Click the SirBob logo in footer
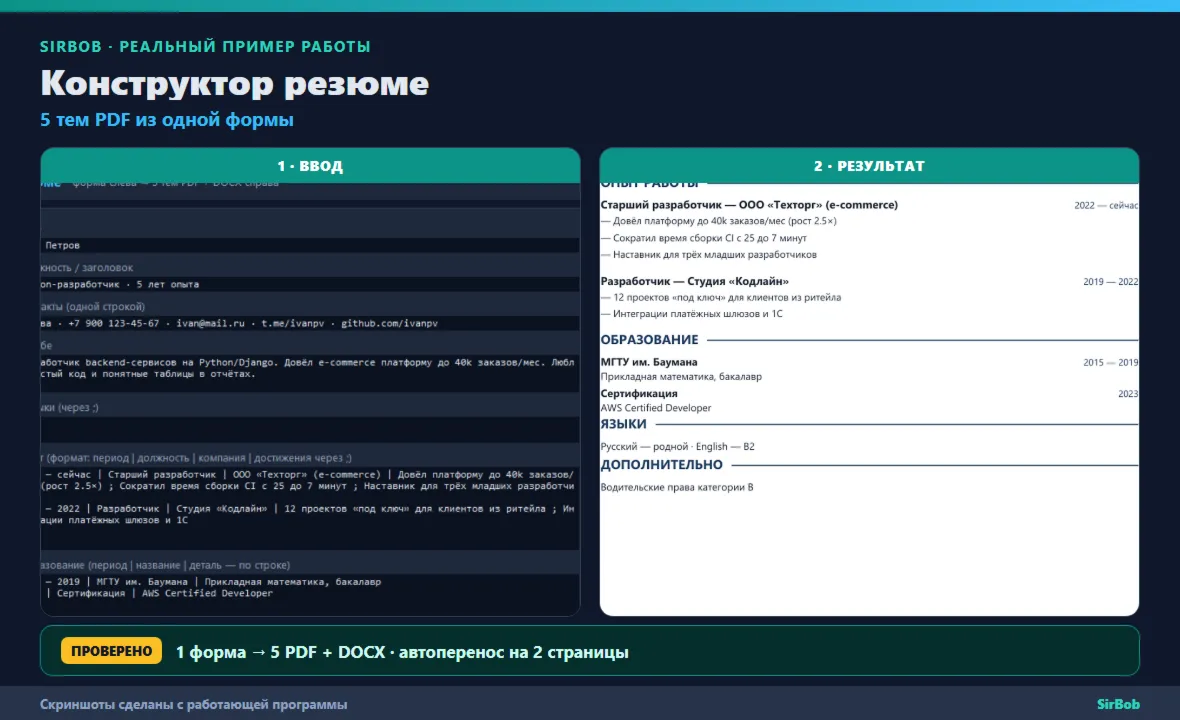Screen dimensions: 1180x720 pos(1118,704)
